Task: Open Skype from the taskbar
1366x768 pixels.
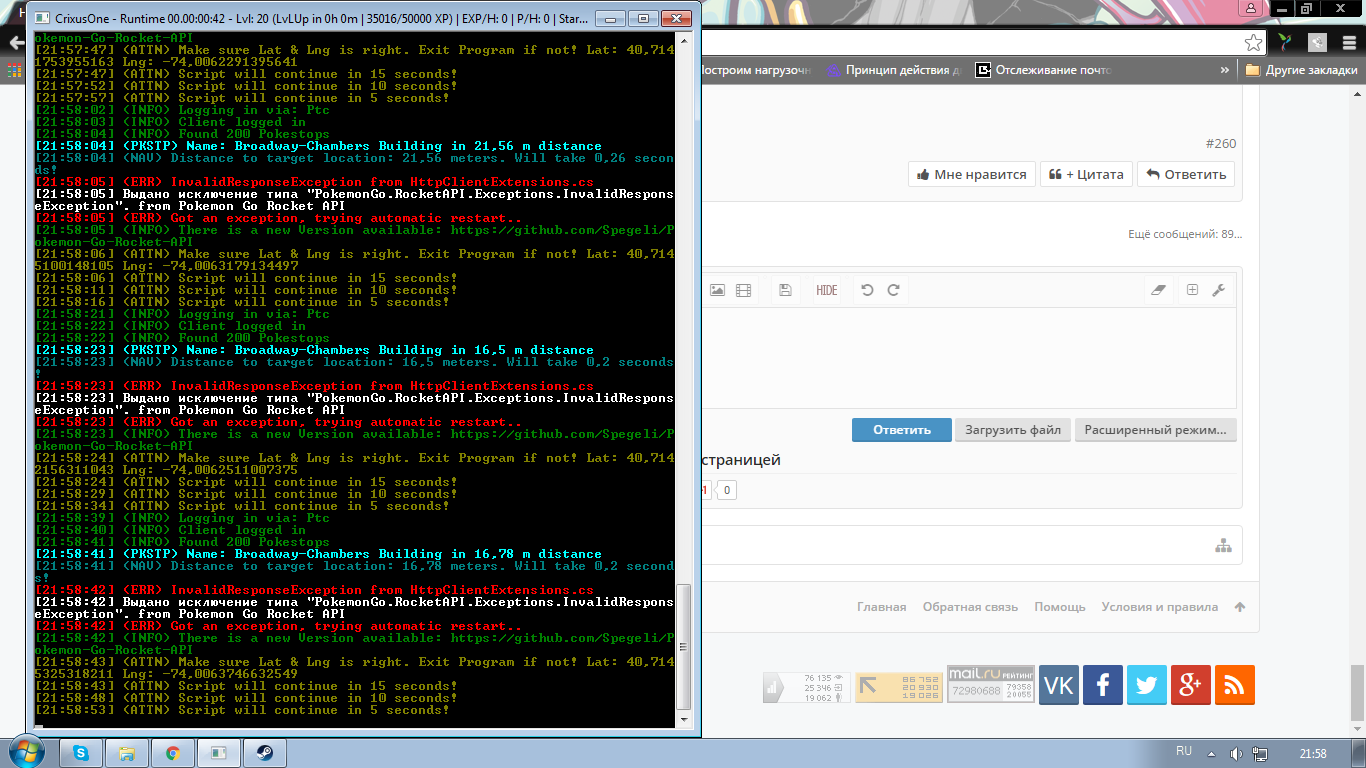Action: tap(82, 753)
